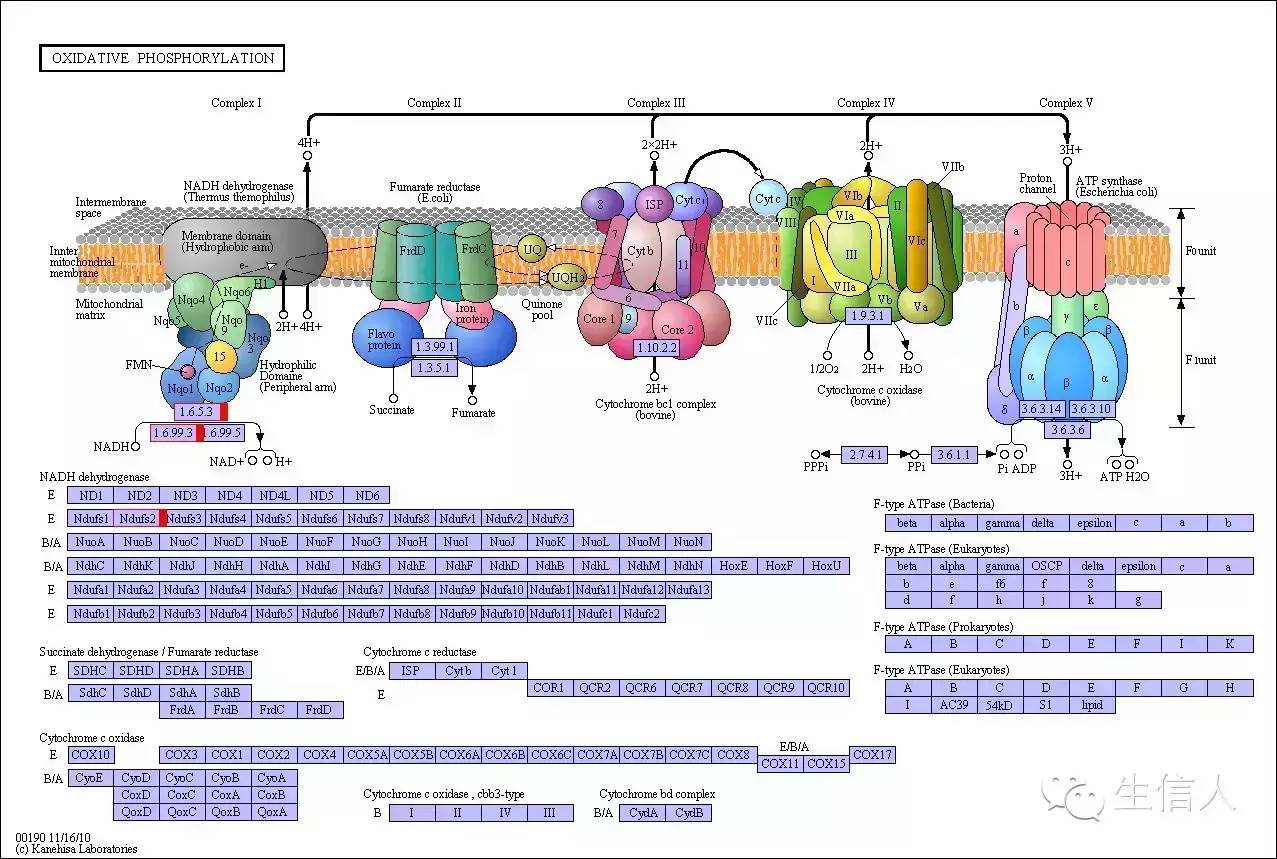Click the EC 2.7.4.1 enzyme box
Screen dimensions: 1277x859
864,454
